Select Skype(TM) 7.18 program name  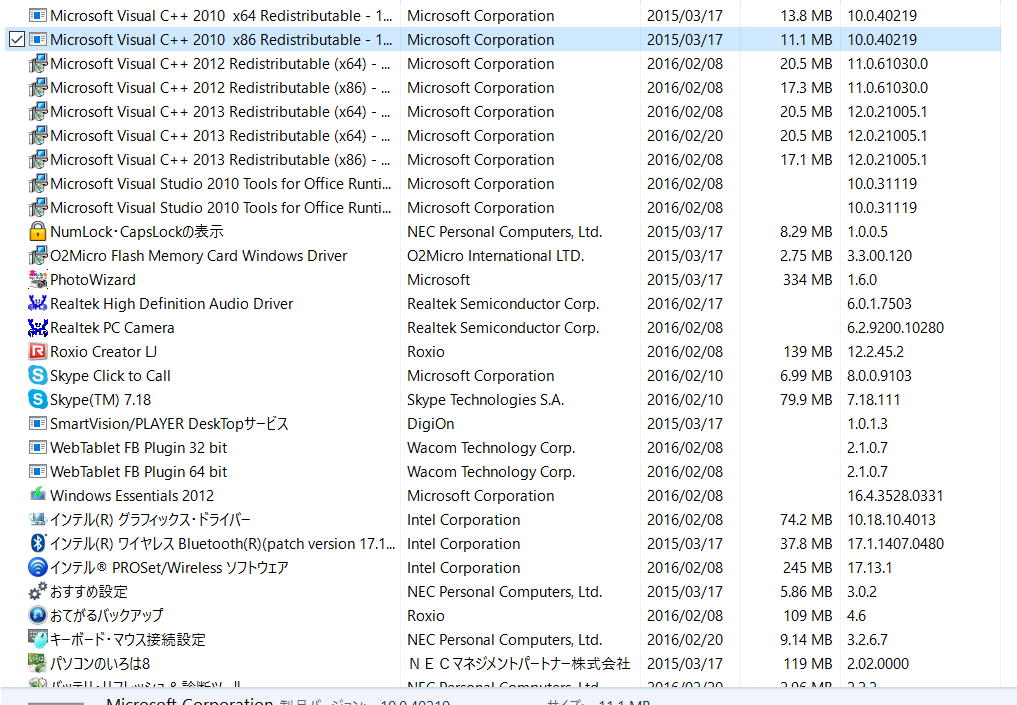pos(101,400)
